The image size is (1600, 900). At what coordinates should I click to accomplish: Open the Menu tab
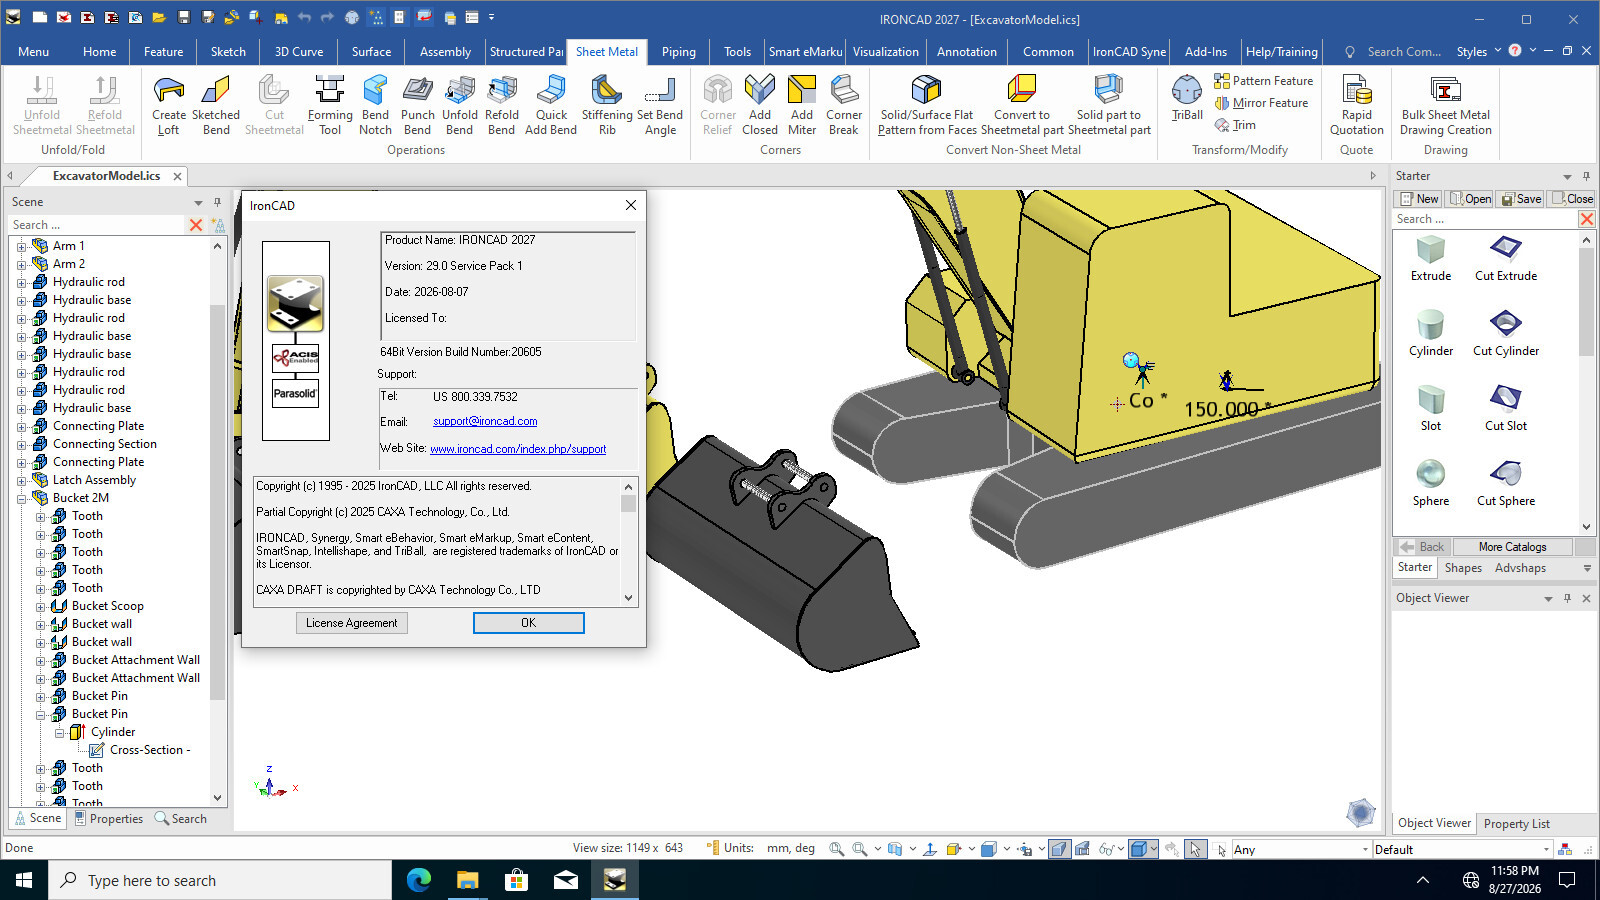point(33,52)
